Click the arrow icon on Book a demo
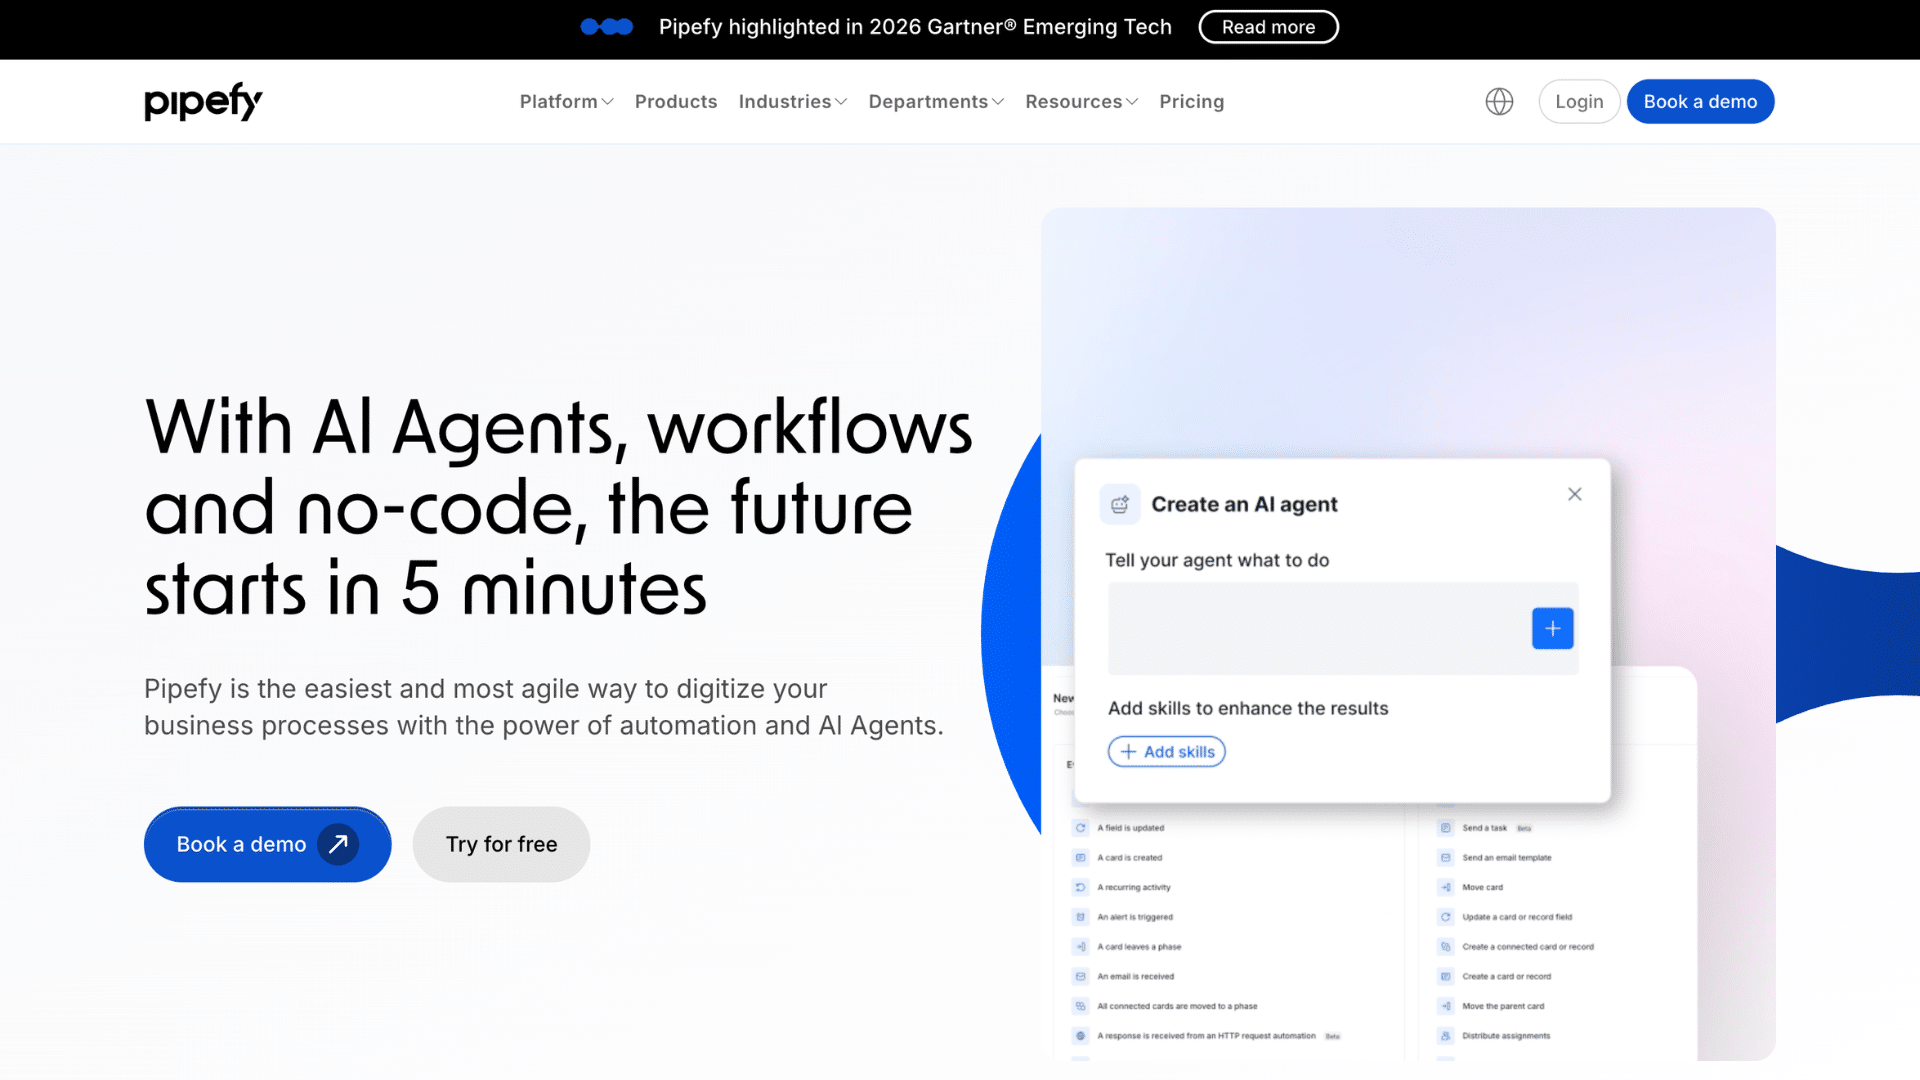Screen dimensions: 1920x1080 coord(338,844)
